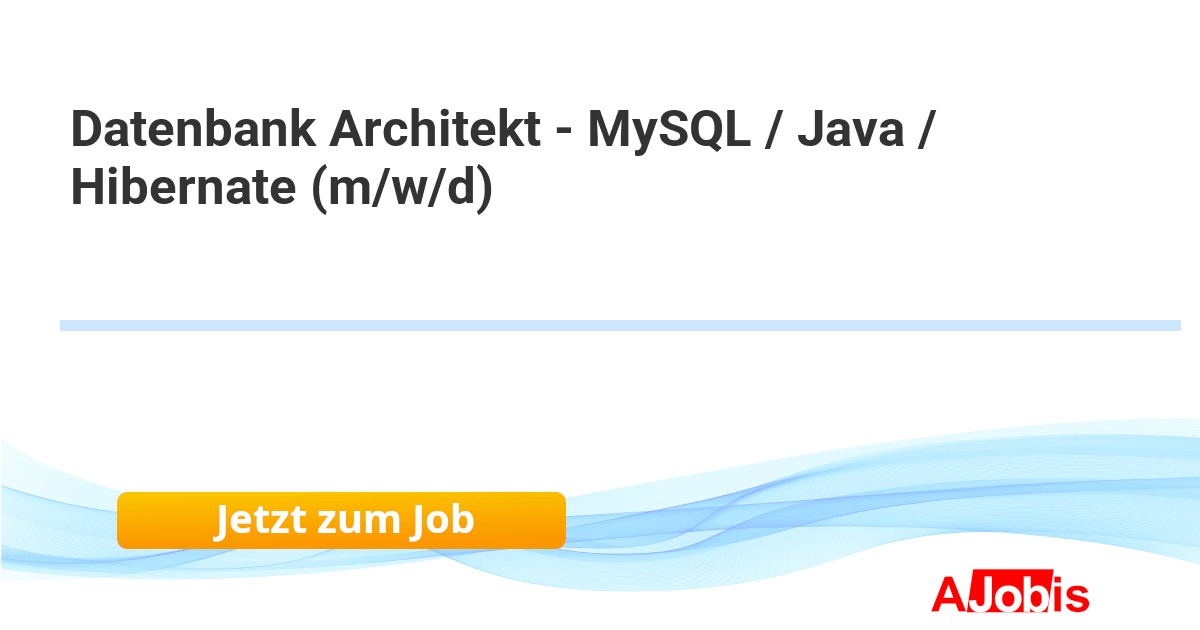Viewport: 1200px width, 630px height.
Task: Click "MySQL" in the job title
Action: (x=669, y=130)
